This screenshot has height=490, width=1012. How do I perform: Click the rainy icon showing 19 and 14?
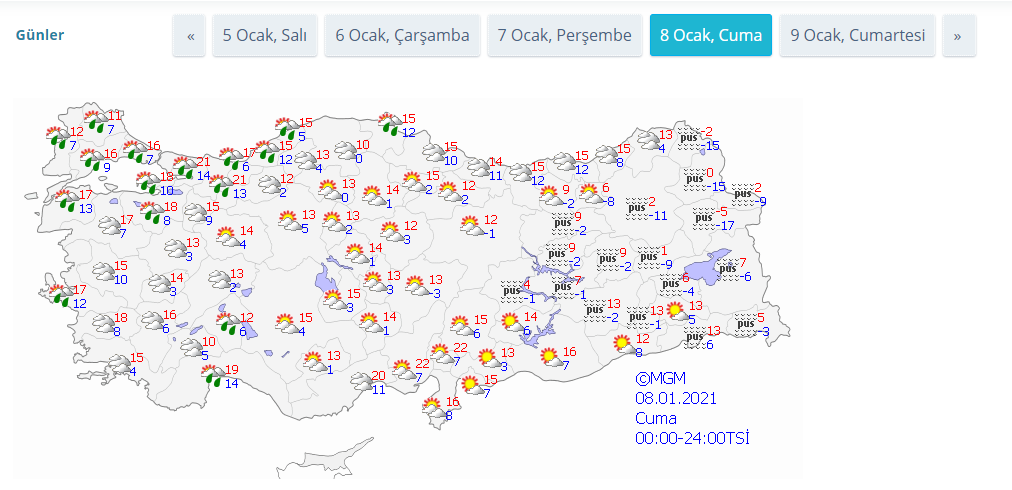tap(213, 376)
